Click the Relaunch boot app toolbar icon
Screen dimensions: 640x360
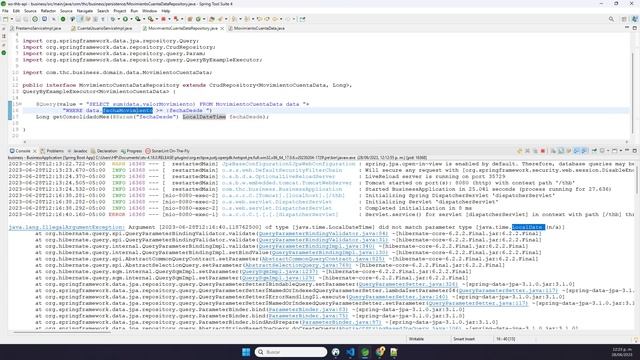(176, 19)
